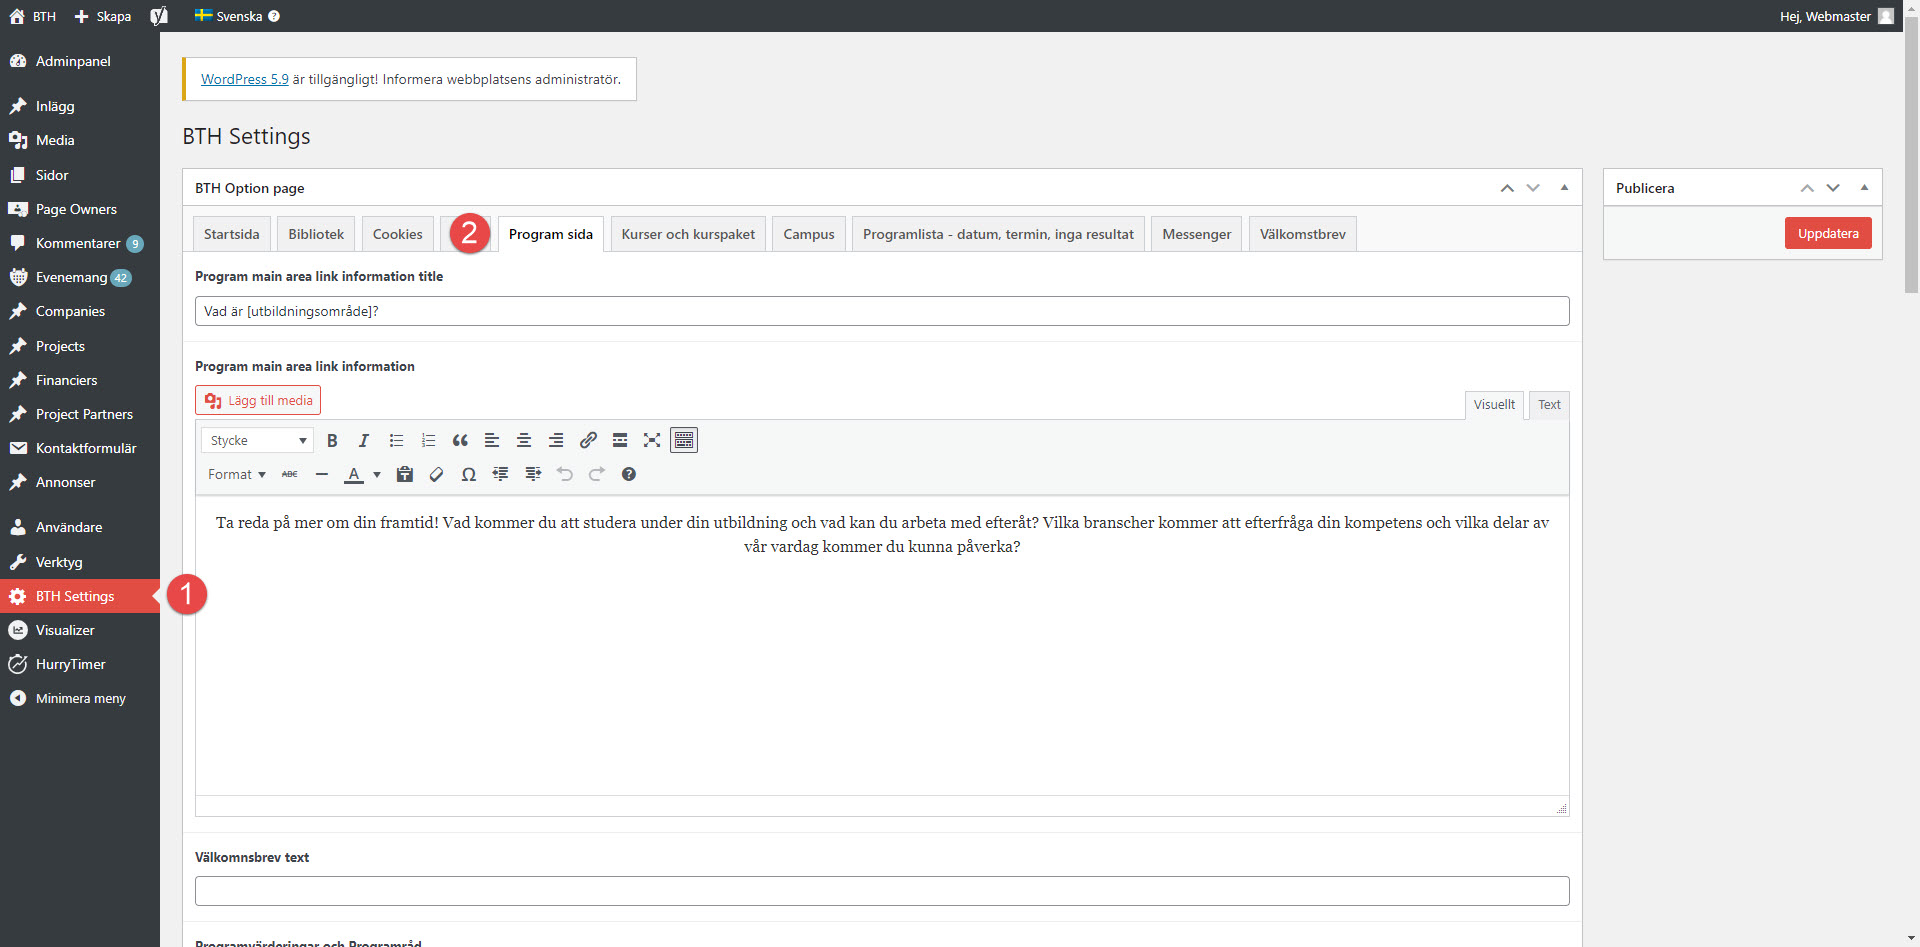Viewport: 1920px width, 947px height.
Task: Insert a numbered list
Action: point(428,440)
